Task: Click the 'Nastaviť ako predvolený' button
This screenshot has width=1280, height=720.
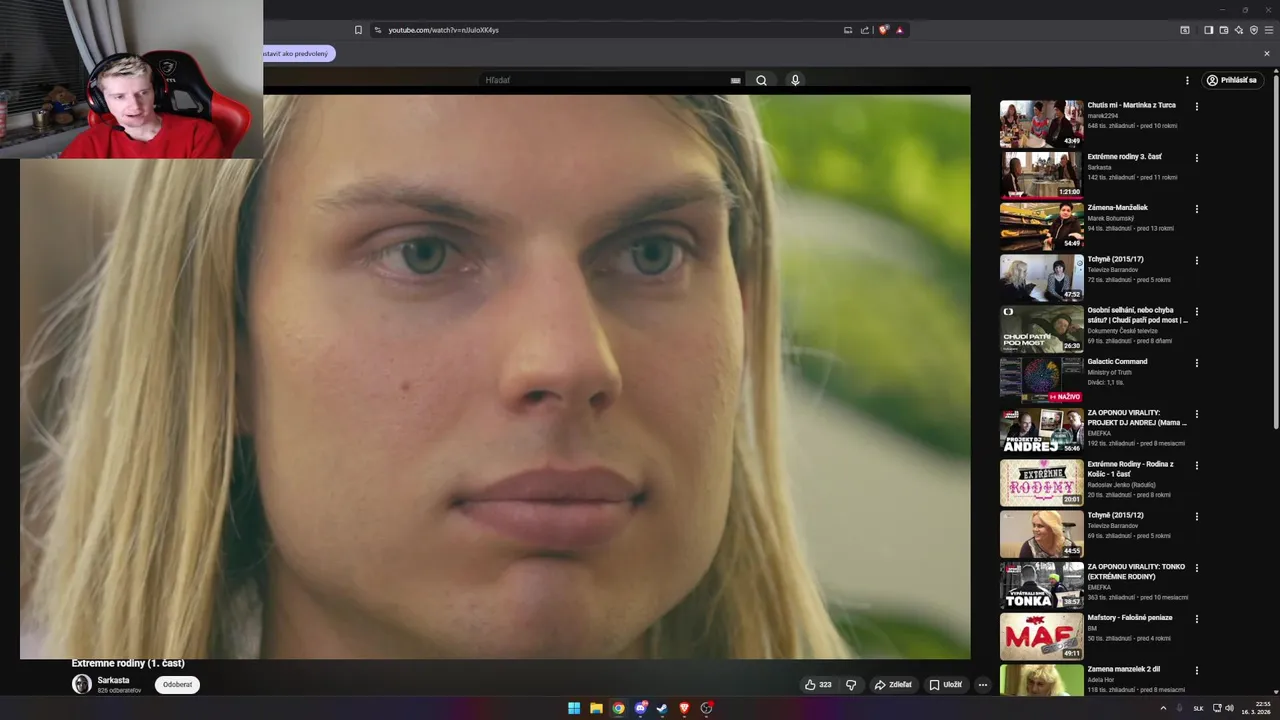Action: (298, 53)
